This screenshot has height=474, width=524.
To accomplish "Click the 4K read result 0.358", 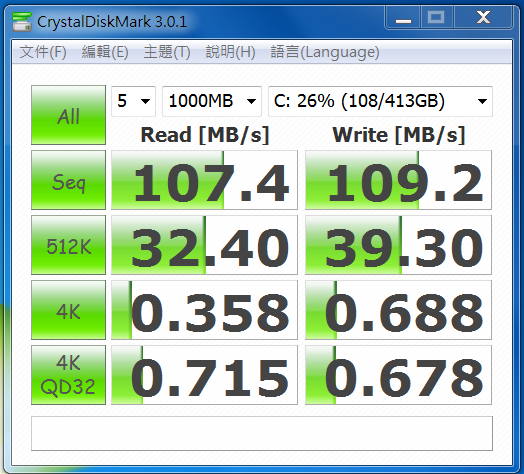I will (x=204, y=310).
